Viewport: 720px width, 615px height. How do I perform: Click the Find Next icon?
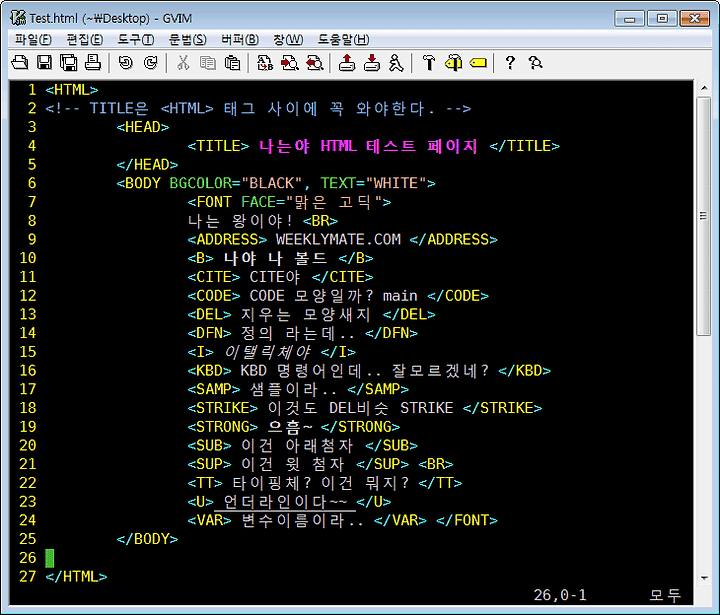pyautogui.click(x=290, y=62)
